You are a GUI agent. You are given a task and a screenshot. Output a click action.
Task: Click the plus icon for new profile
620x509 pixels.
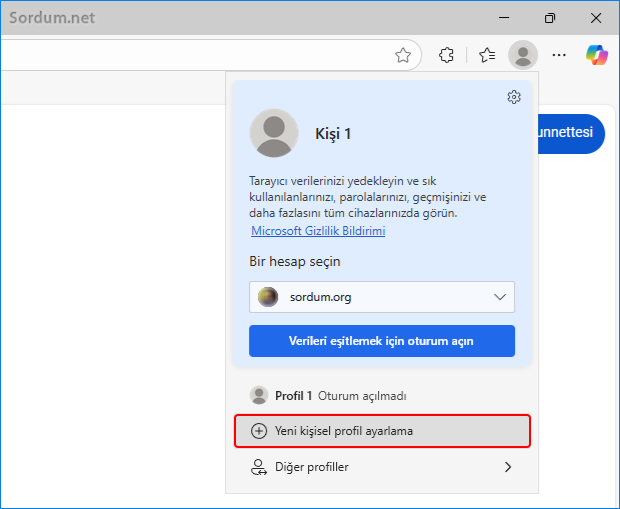tap(259, 431)
